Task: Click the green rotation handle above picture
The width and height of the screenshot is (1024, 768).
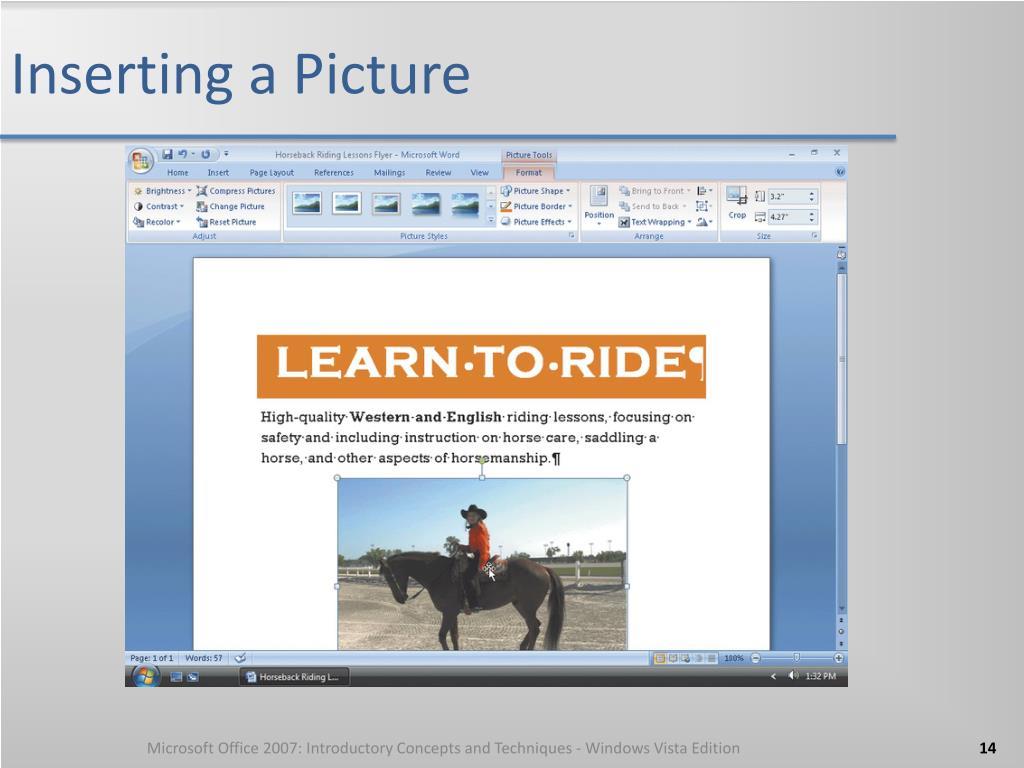Action: (482, 460)
